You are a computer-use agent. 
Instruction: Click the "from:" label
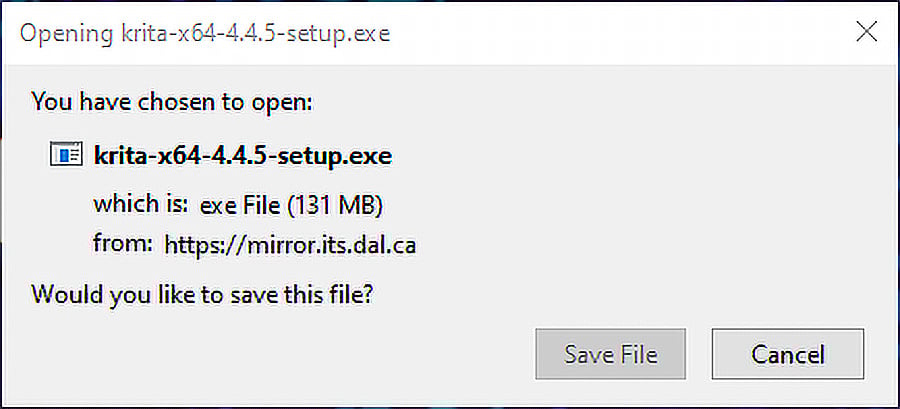pos(123,244)
